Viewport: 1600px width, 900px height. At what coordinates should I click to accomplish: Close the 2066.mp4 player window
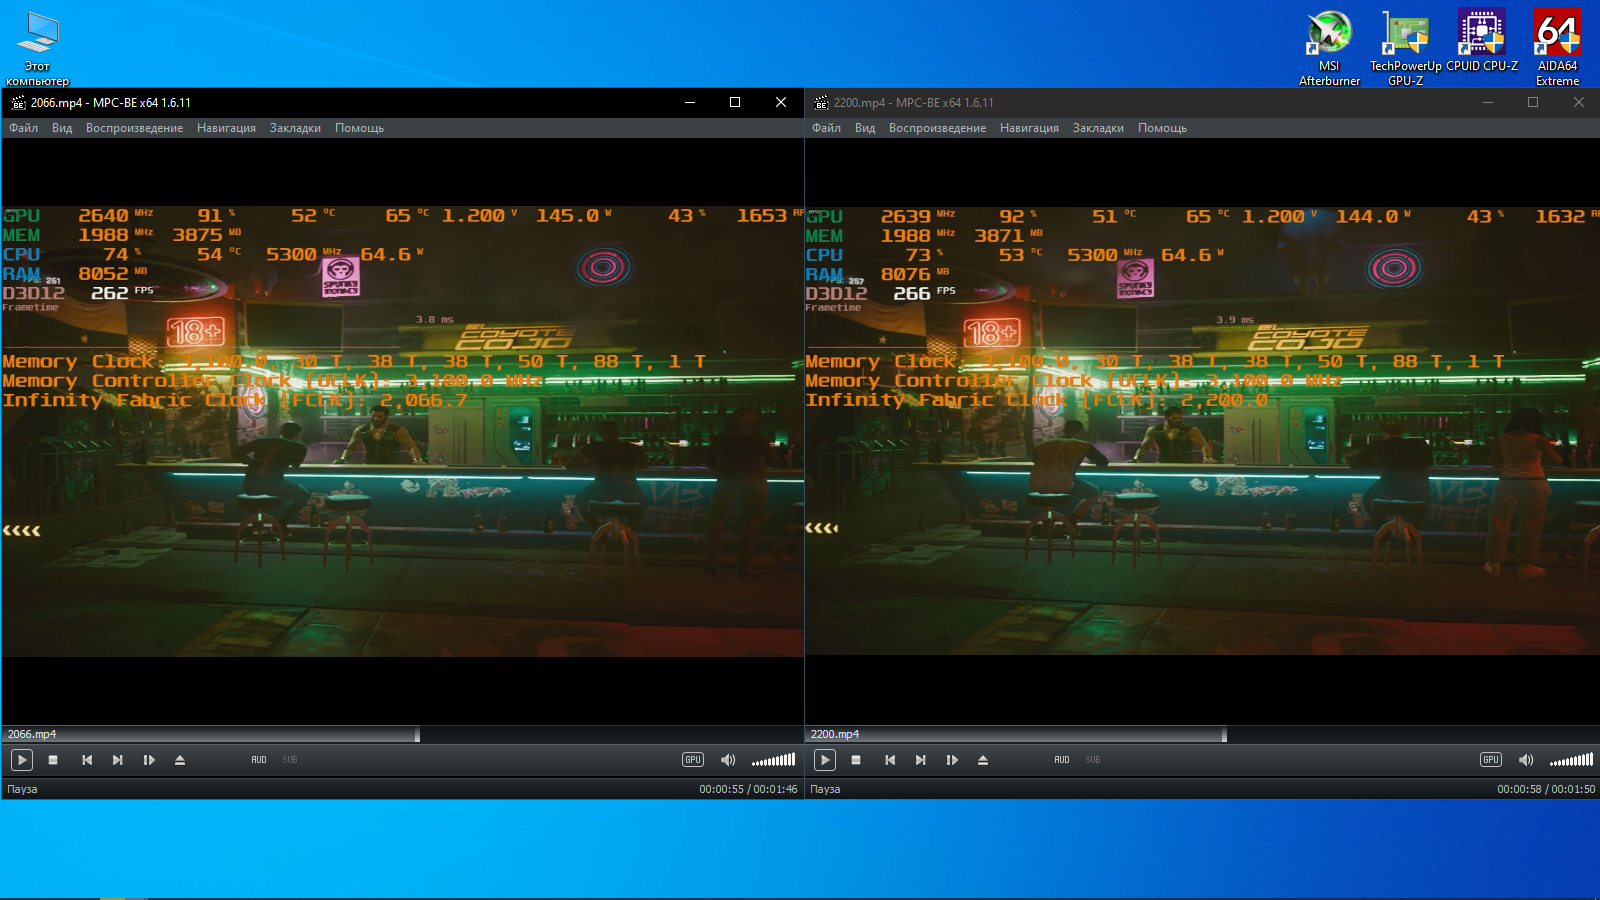(x=781, y=102)
